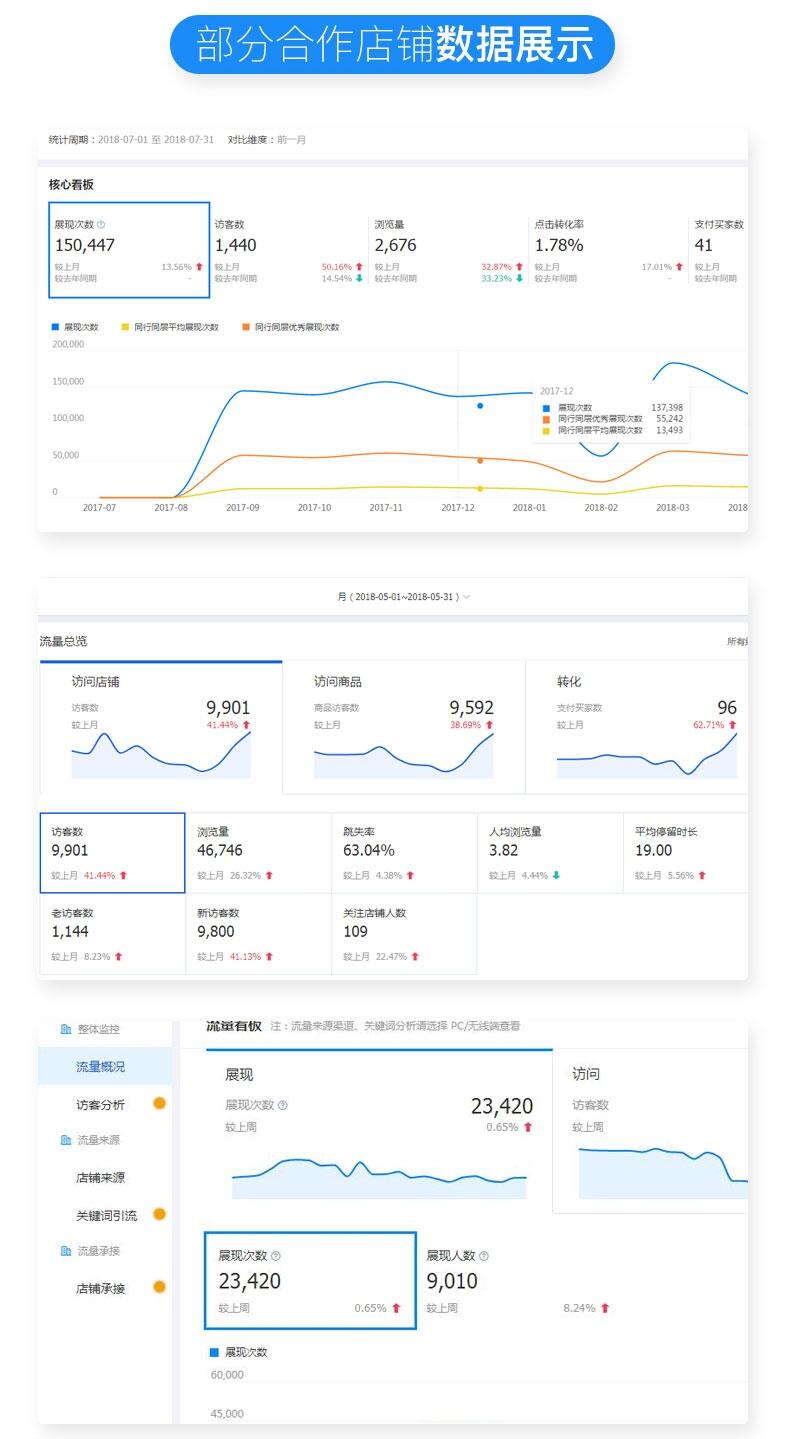This screenshot has width=790, height=1439.
Task: Click blue 展现次数 legend swatch above 60,000 axis
Action: point(214,1352)
